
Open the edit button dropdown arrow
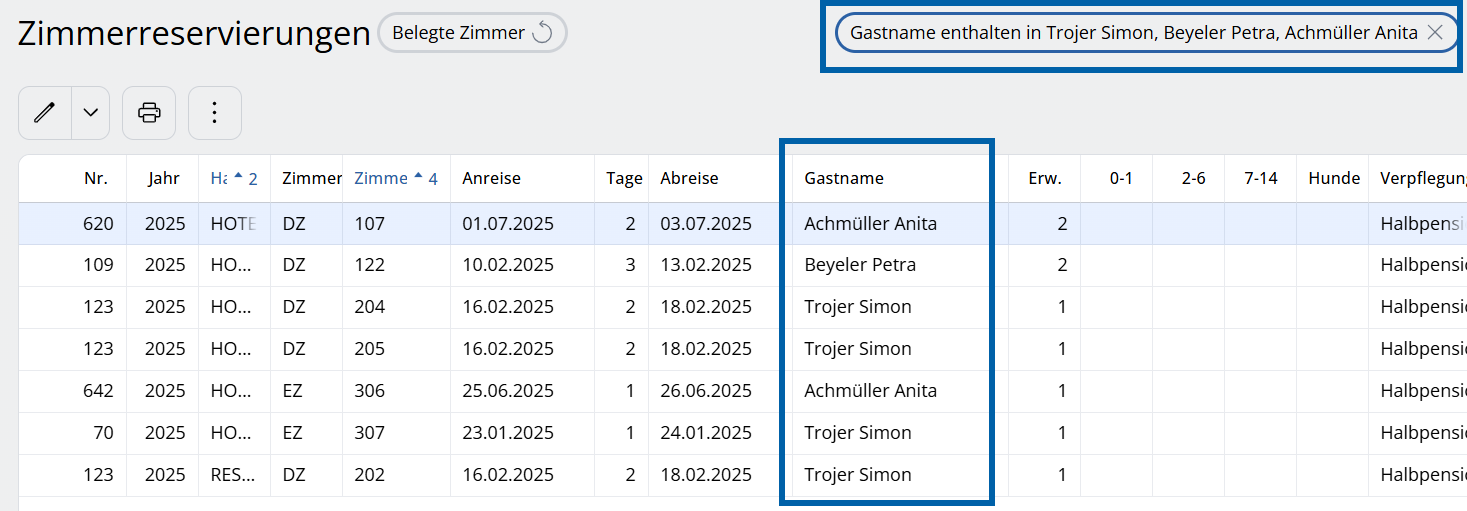[91, 113]
